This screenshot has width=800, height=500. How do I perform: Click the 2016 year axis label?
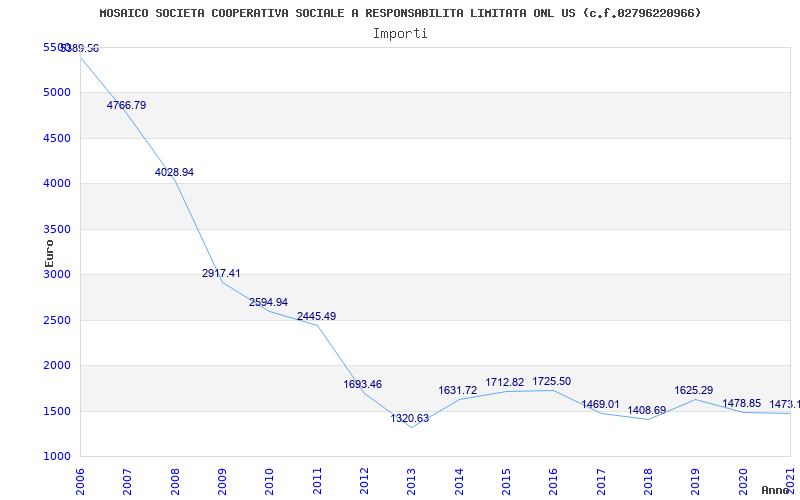pyautogui.click(x=554, y=482)
